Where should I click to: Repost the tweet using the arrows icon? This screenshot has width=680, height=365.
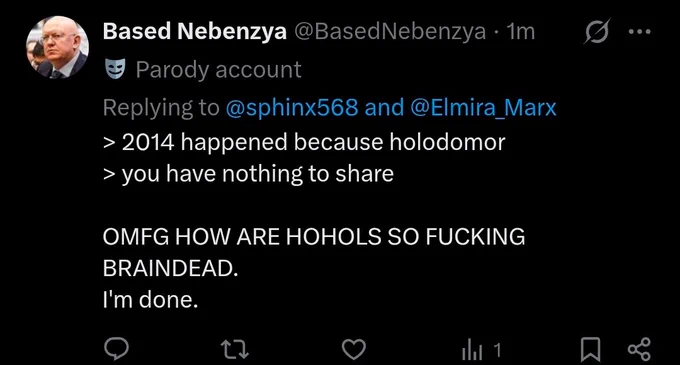point(235,349)
